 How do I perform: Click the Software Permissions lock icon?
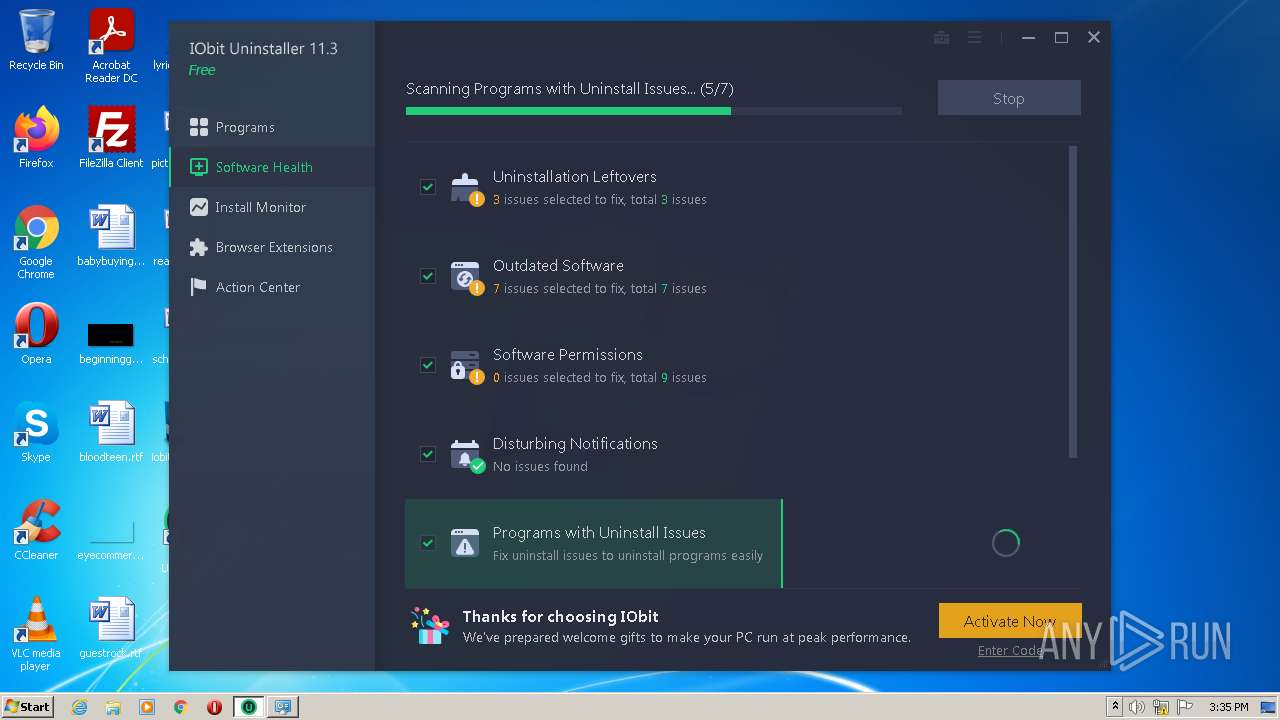tap(466, 366)
